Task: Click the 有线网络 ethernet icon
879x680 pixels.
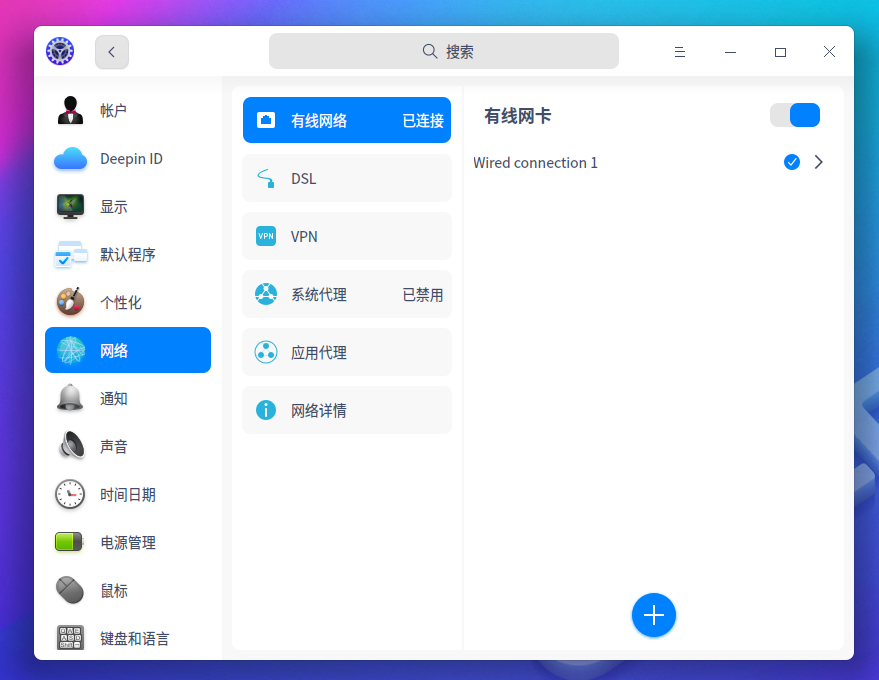Action: tap(266, 119)
